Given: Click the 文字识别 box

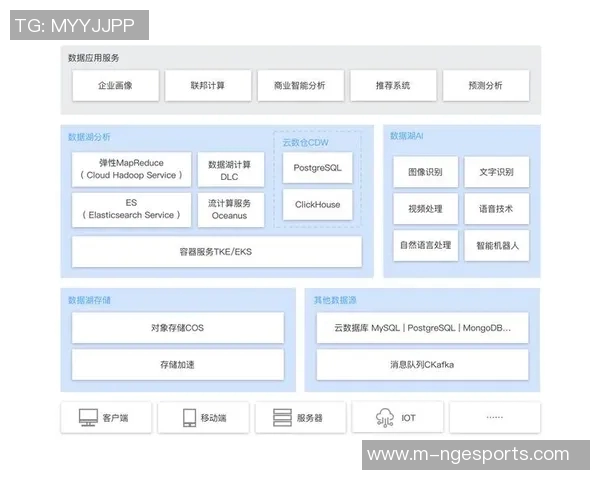Looking at the screenshot, I should click(x=497, y=171).
